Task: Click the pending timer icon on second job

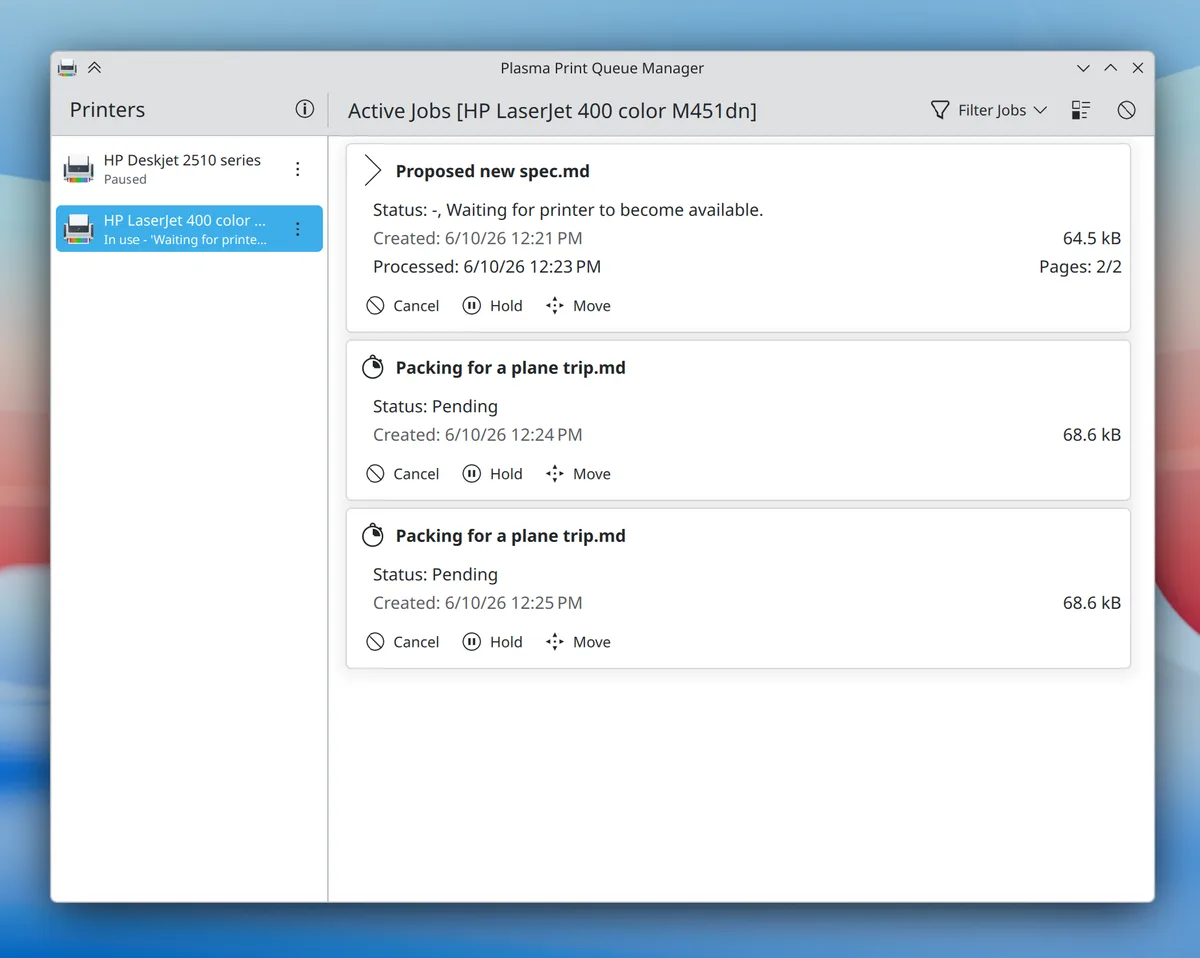Action: click(372, 367)
